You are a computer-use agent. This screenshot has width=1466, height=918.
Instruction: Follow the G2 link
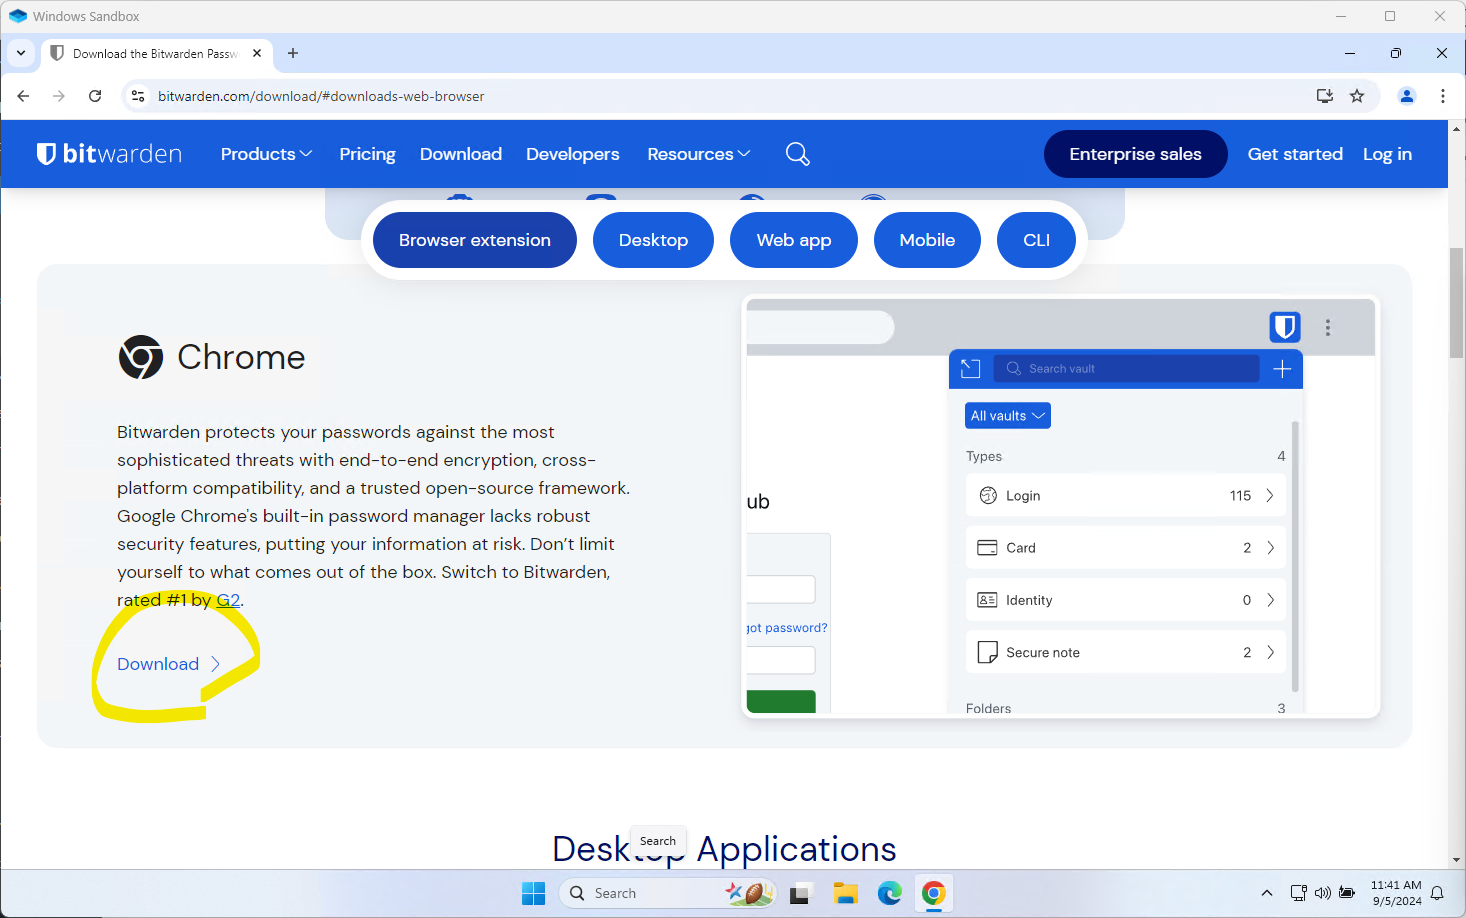pyautogui.click(x=228, y=600)
